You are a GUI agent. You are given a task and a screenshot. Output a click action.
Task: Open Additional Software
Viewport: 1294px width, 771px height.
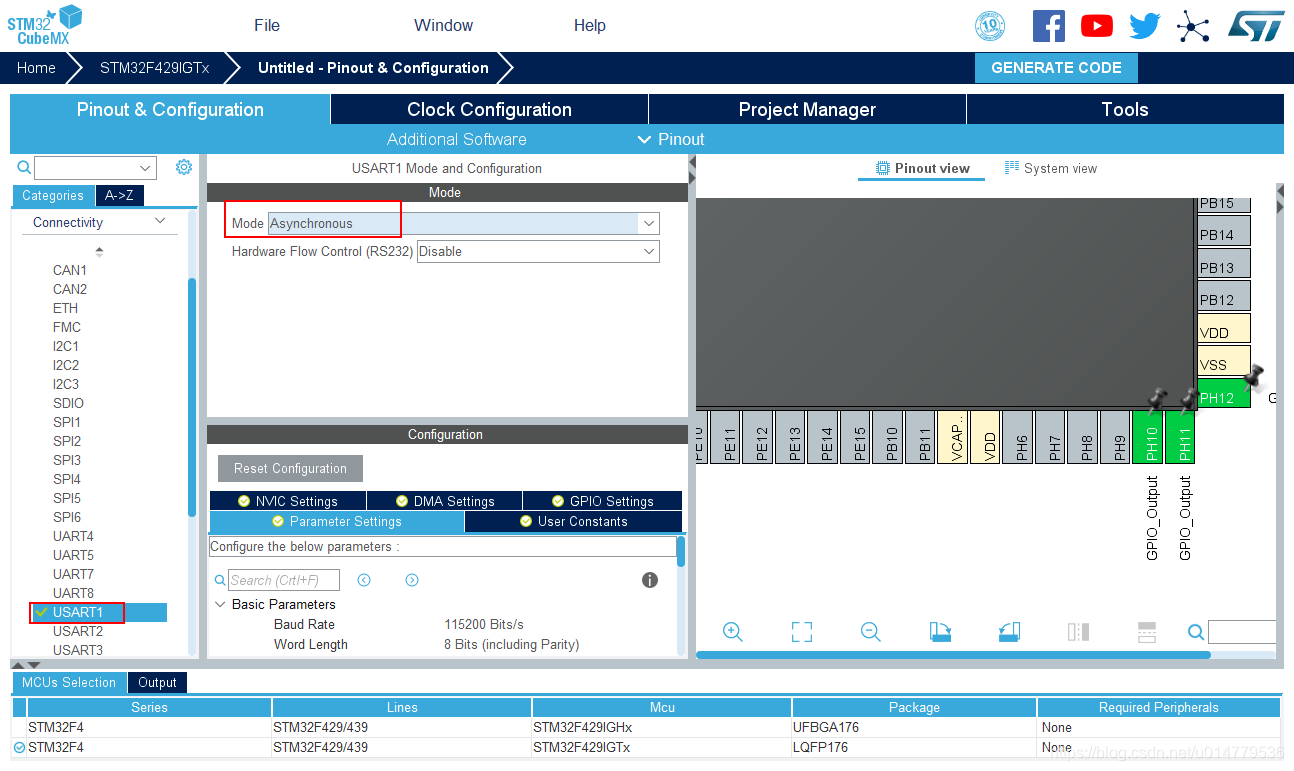point(456,139)
